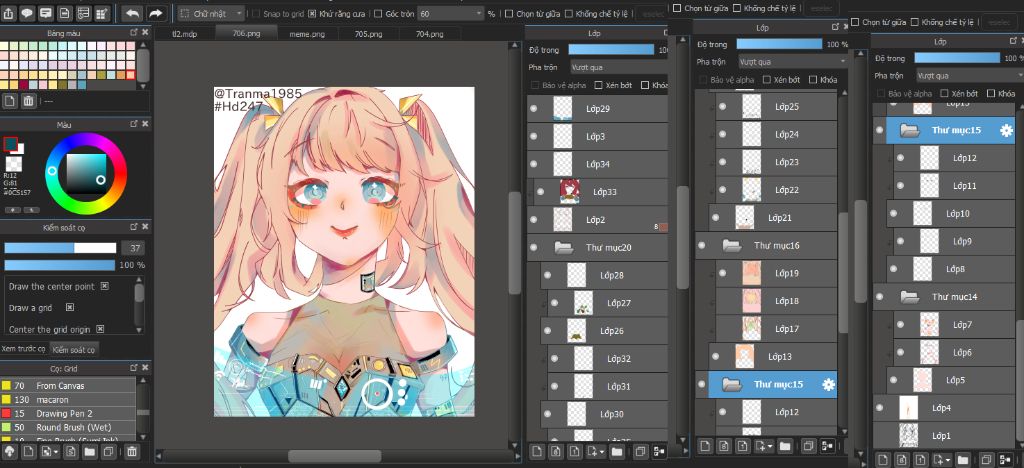Select the From Canvas brush
The image size is (1024, 468).
click(x=68, y=386)
